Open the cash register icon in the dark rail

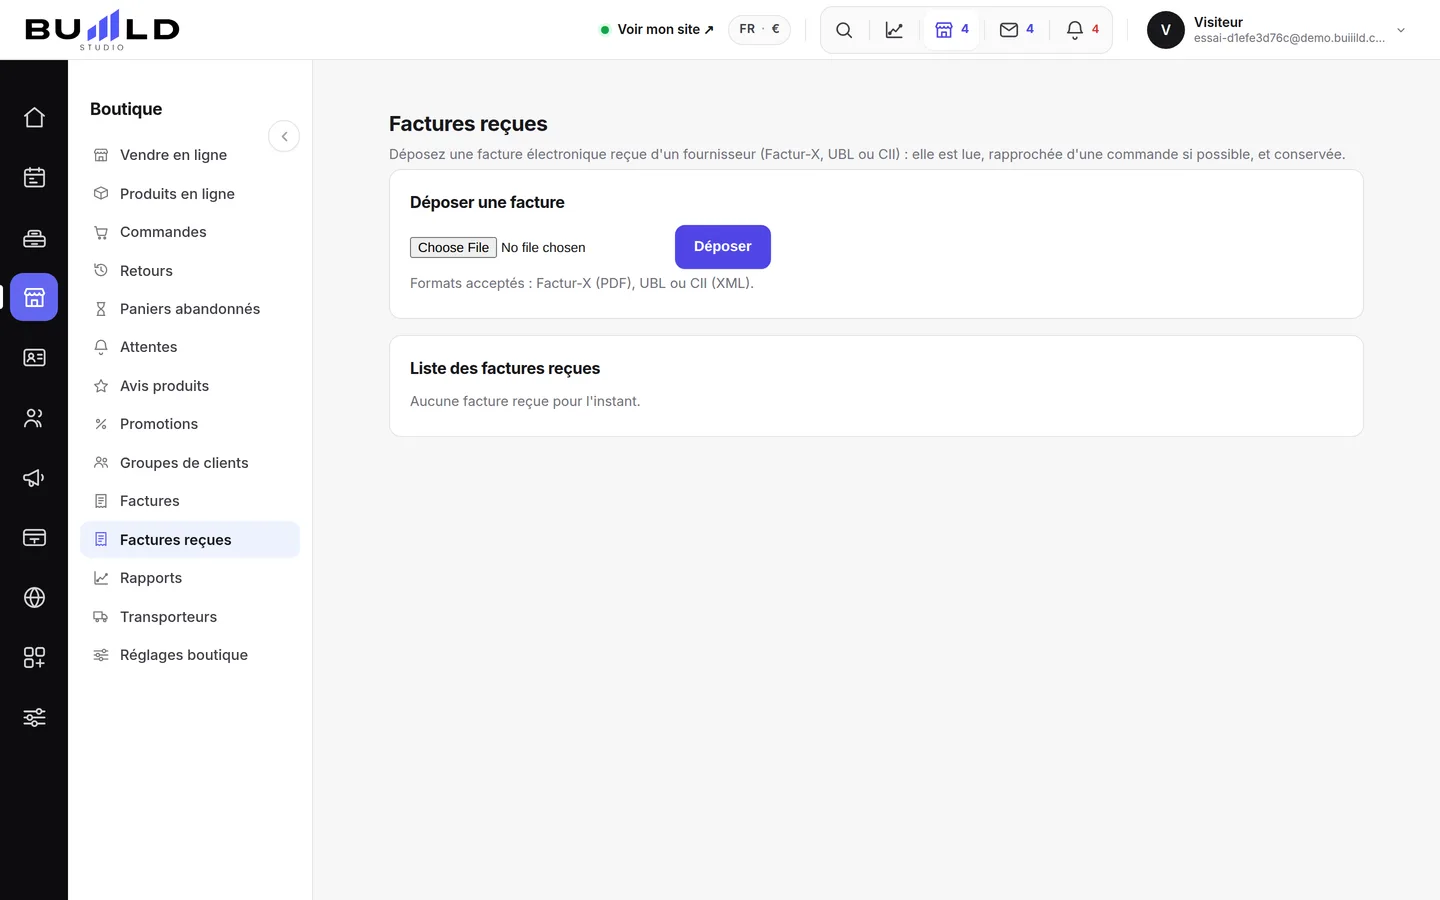34,237
